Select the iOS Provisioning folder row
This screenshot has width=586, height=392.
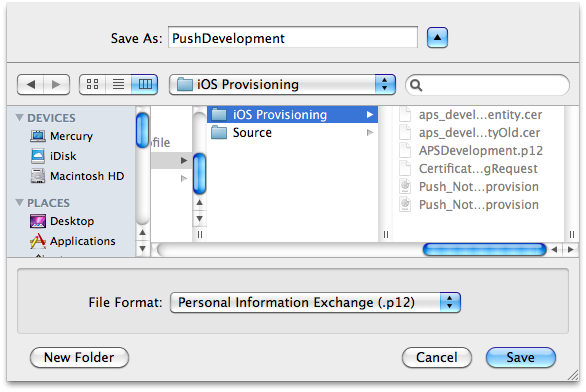click(292, 114)
